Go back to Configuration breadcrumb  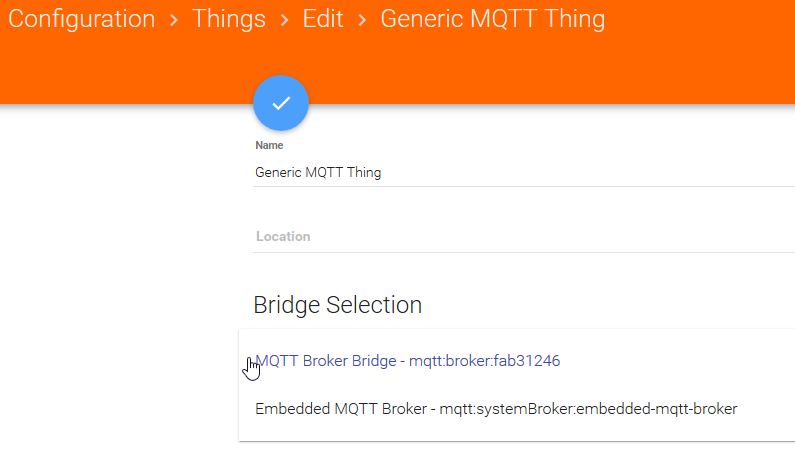coord(82,19)
